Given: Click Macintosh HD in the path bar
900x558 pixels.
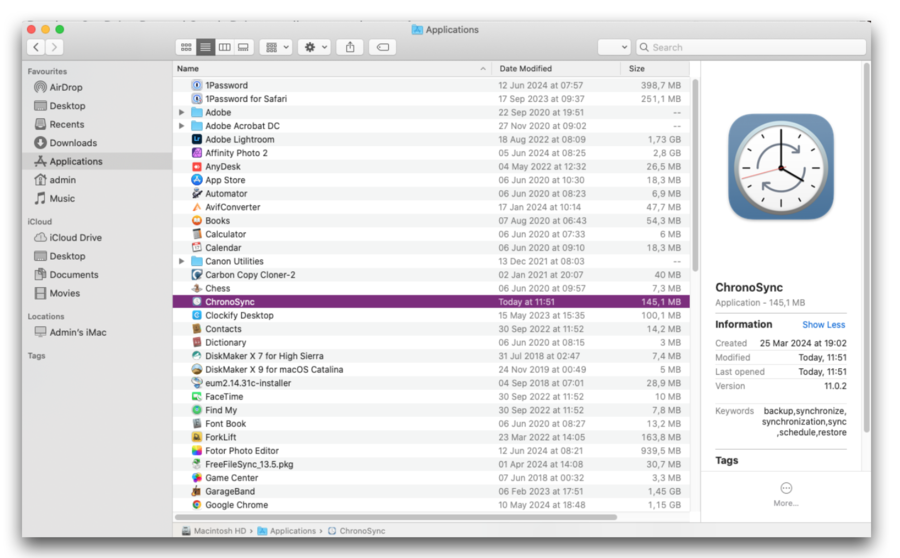Looking at the screenshot, I should coord(214,531).
